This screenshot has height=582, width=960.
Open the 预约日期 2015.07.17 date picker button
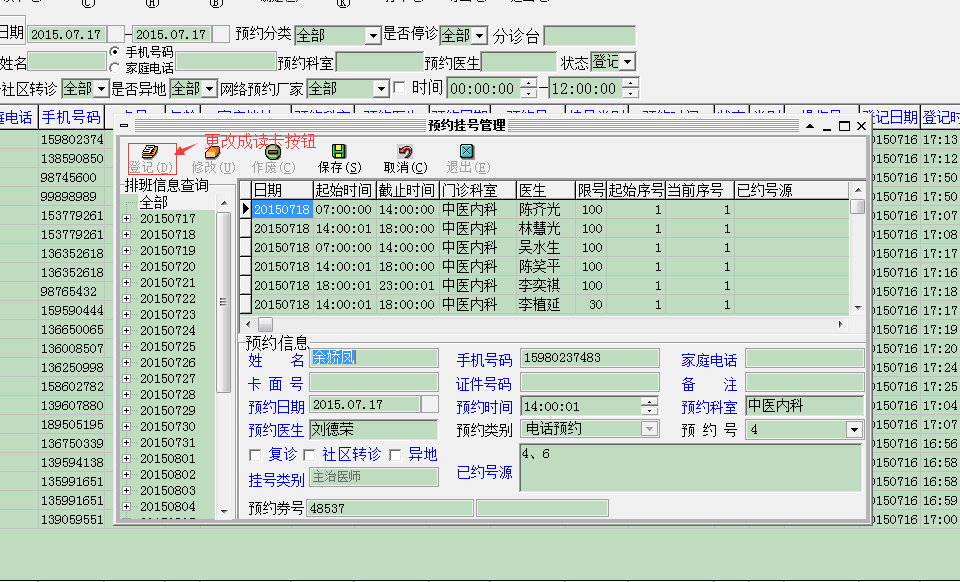tap(430, 404)
